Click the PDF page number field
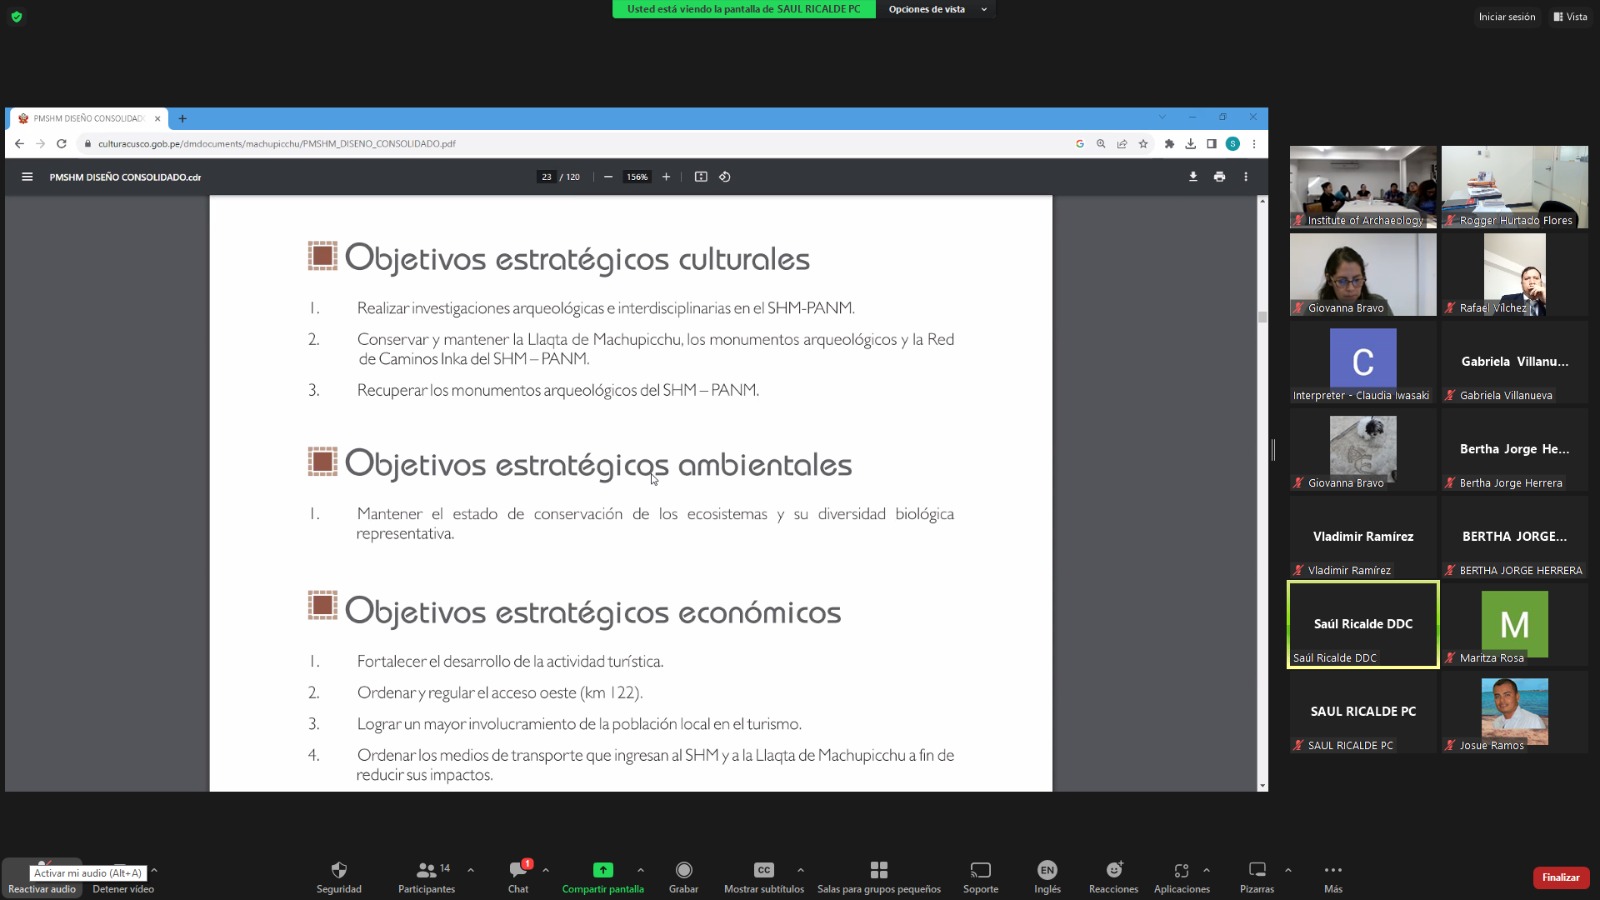This screenshot has width=1600, height=900. pyautogui.click(x=546, y=177)
